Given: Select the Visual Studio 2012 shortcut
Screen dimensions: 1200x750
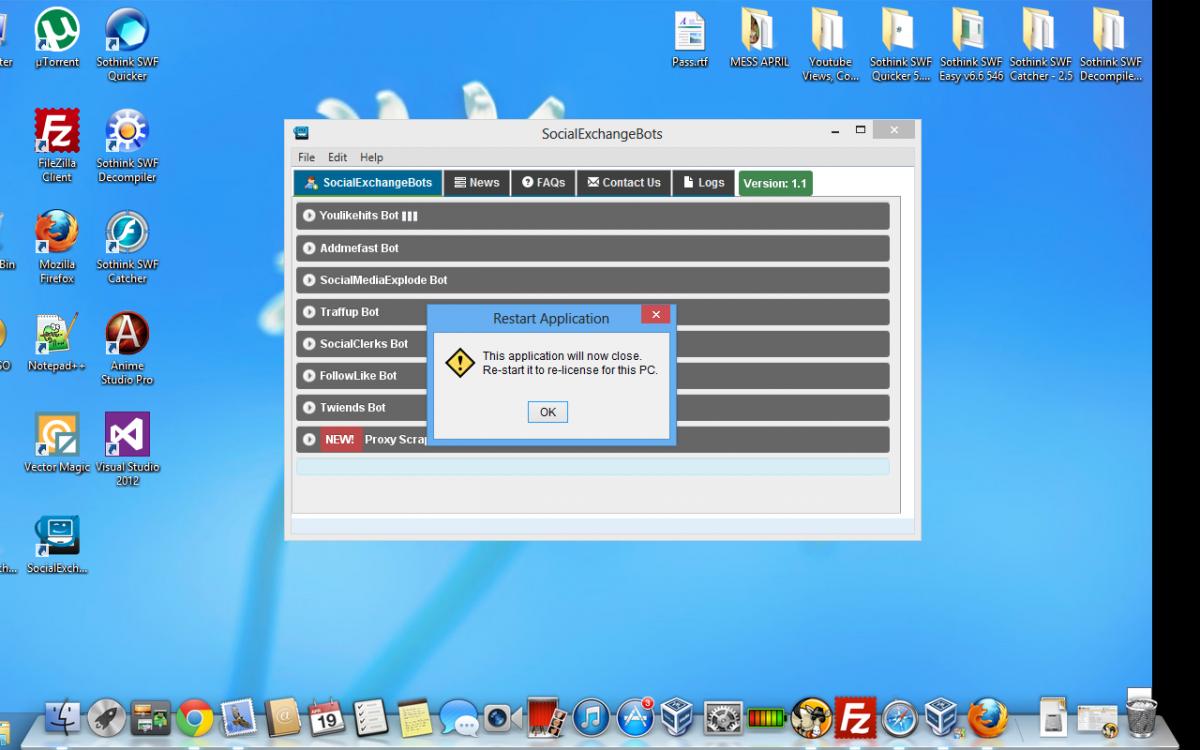Looking at the screenshot, I should coord(127,449).
